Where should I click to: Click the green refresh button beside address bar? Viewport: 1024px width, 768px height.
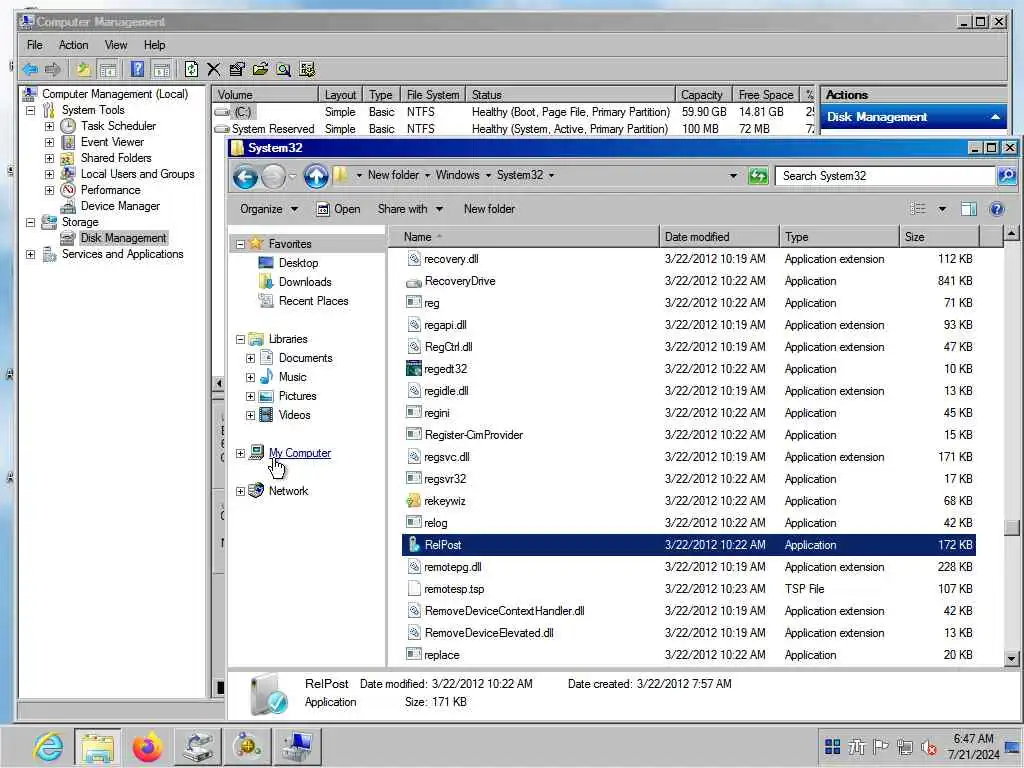pos(758,176)
